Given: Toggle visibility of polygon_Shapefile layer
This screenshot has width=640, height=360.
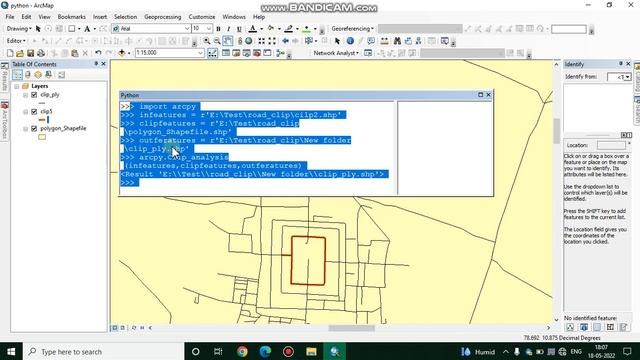Looking at the screenshot, I should [x=34, y=129].
